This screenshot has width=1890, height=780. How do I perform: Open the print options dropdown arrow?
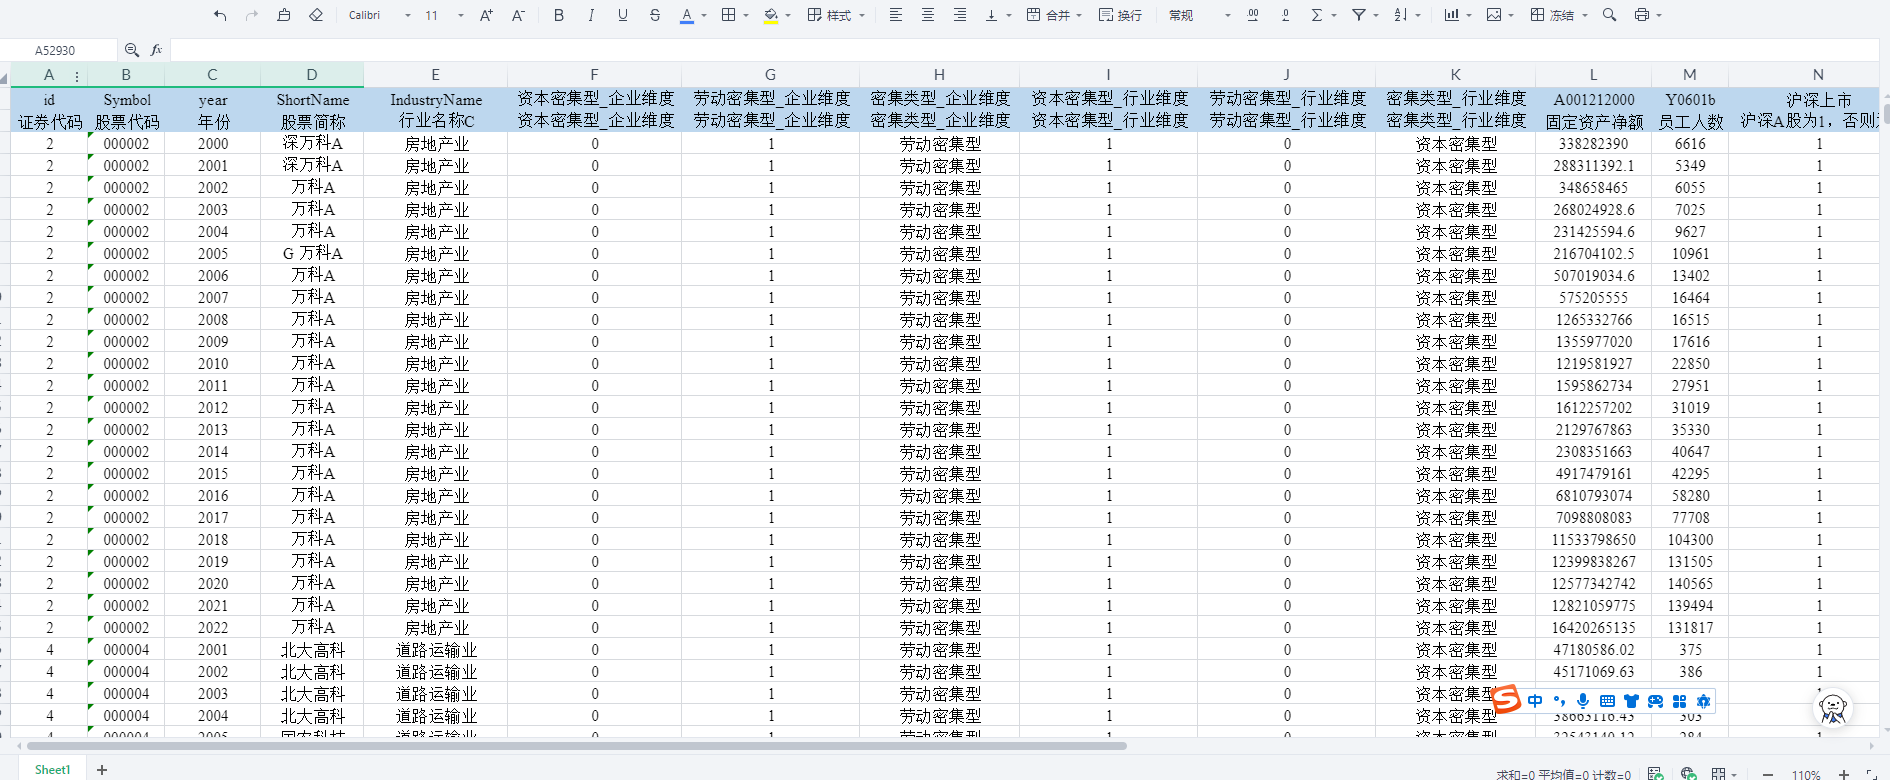pos(1658,16)
